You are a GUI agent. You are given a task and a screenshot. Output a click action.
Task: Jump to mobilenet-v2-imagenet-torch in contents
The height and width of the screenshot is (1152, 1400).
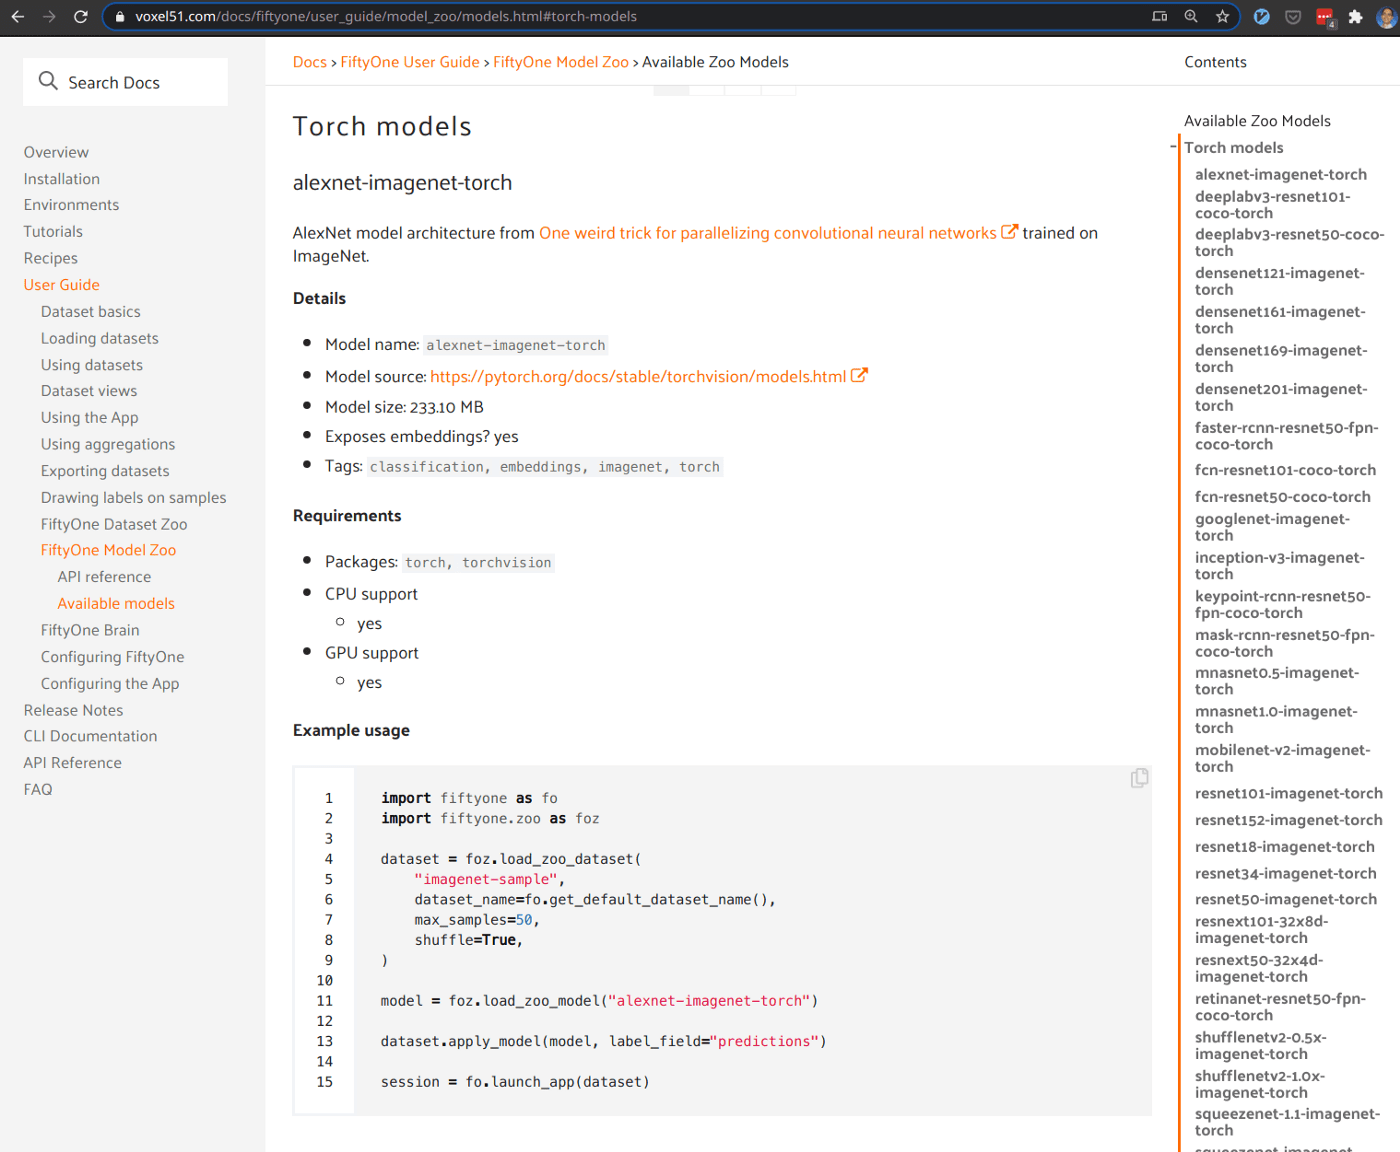[1283, 758]
